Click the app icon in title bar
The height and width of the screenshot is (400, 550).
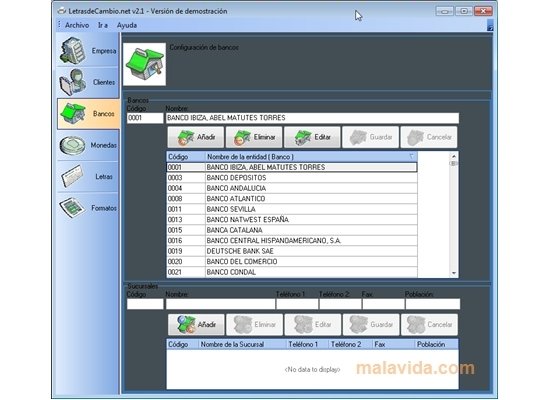click(62, 11)
